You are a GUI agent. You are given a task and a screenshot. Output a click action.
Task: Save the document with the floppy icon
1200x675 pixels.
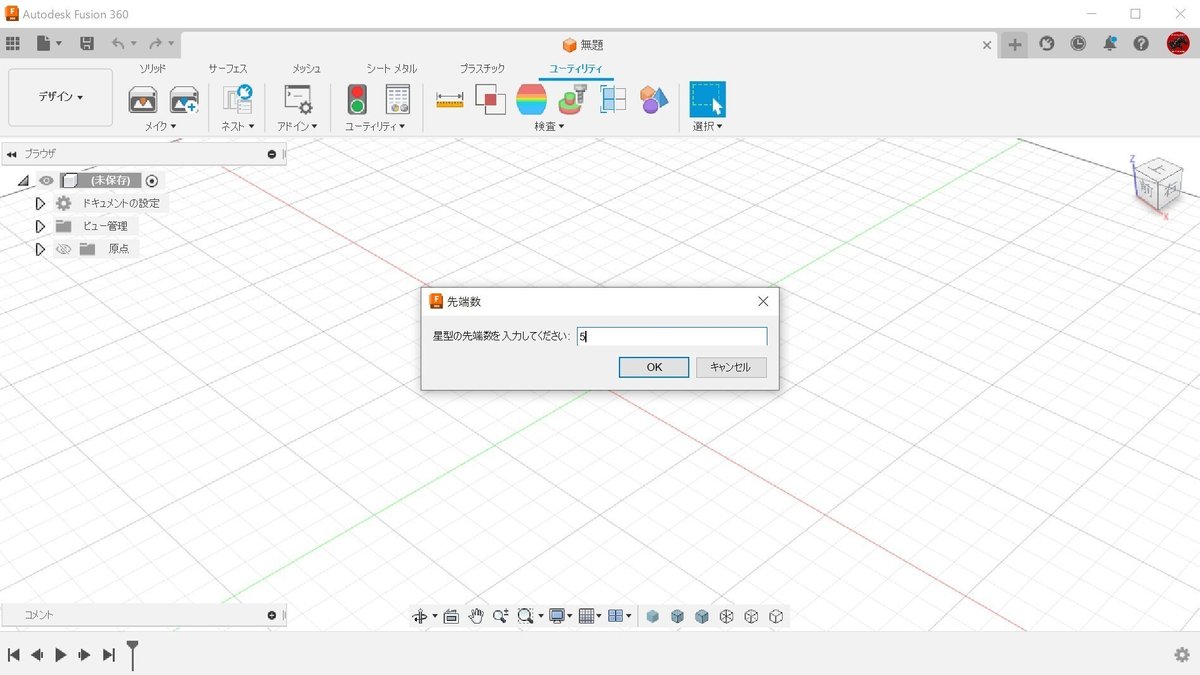(87, 44)
